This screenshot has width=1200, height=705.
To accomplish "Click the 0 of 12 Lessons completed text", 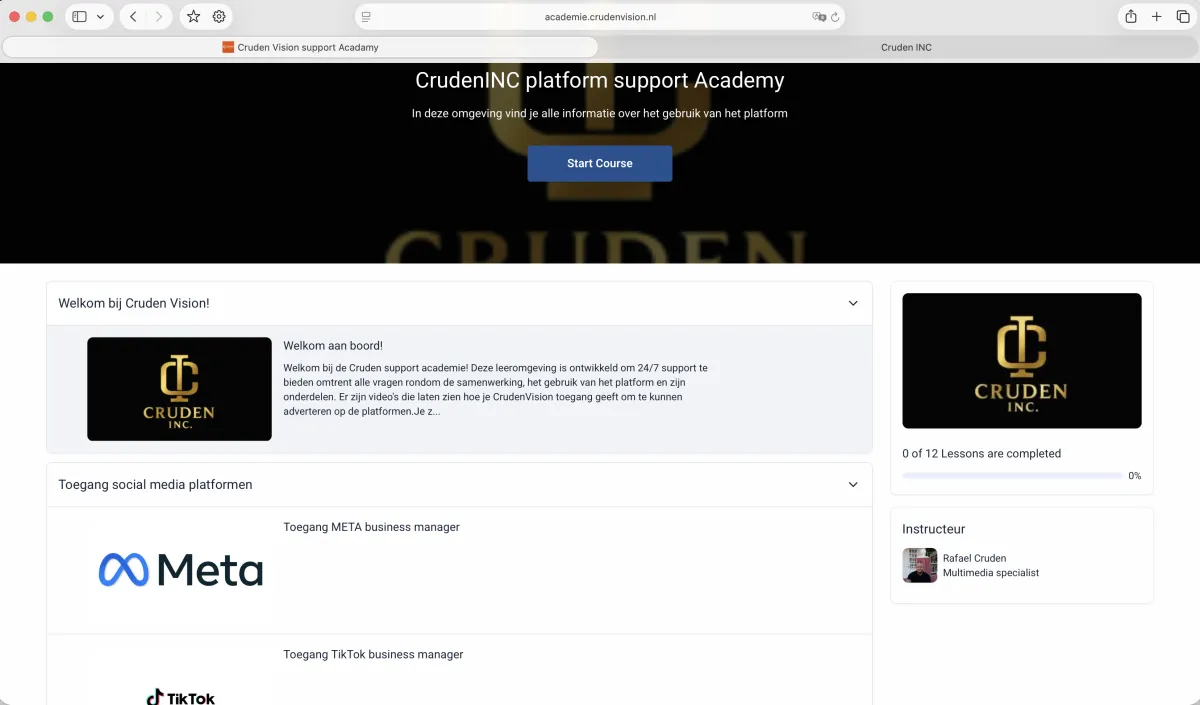I will pyautogui.click(x=981, y=453).
